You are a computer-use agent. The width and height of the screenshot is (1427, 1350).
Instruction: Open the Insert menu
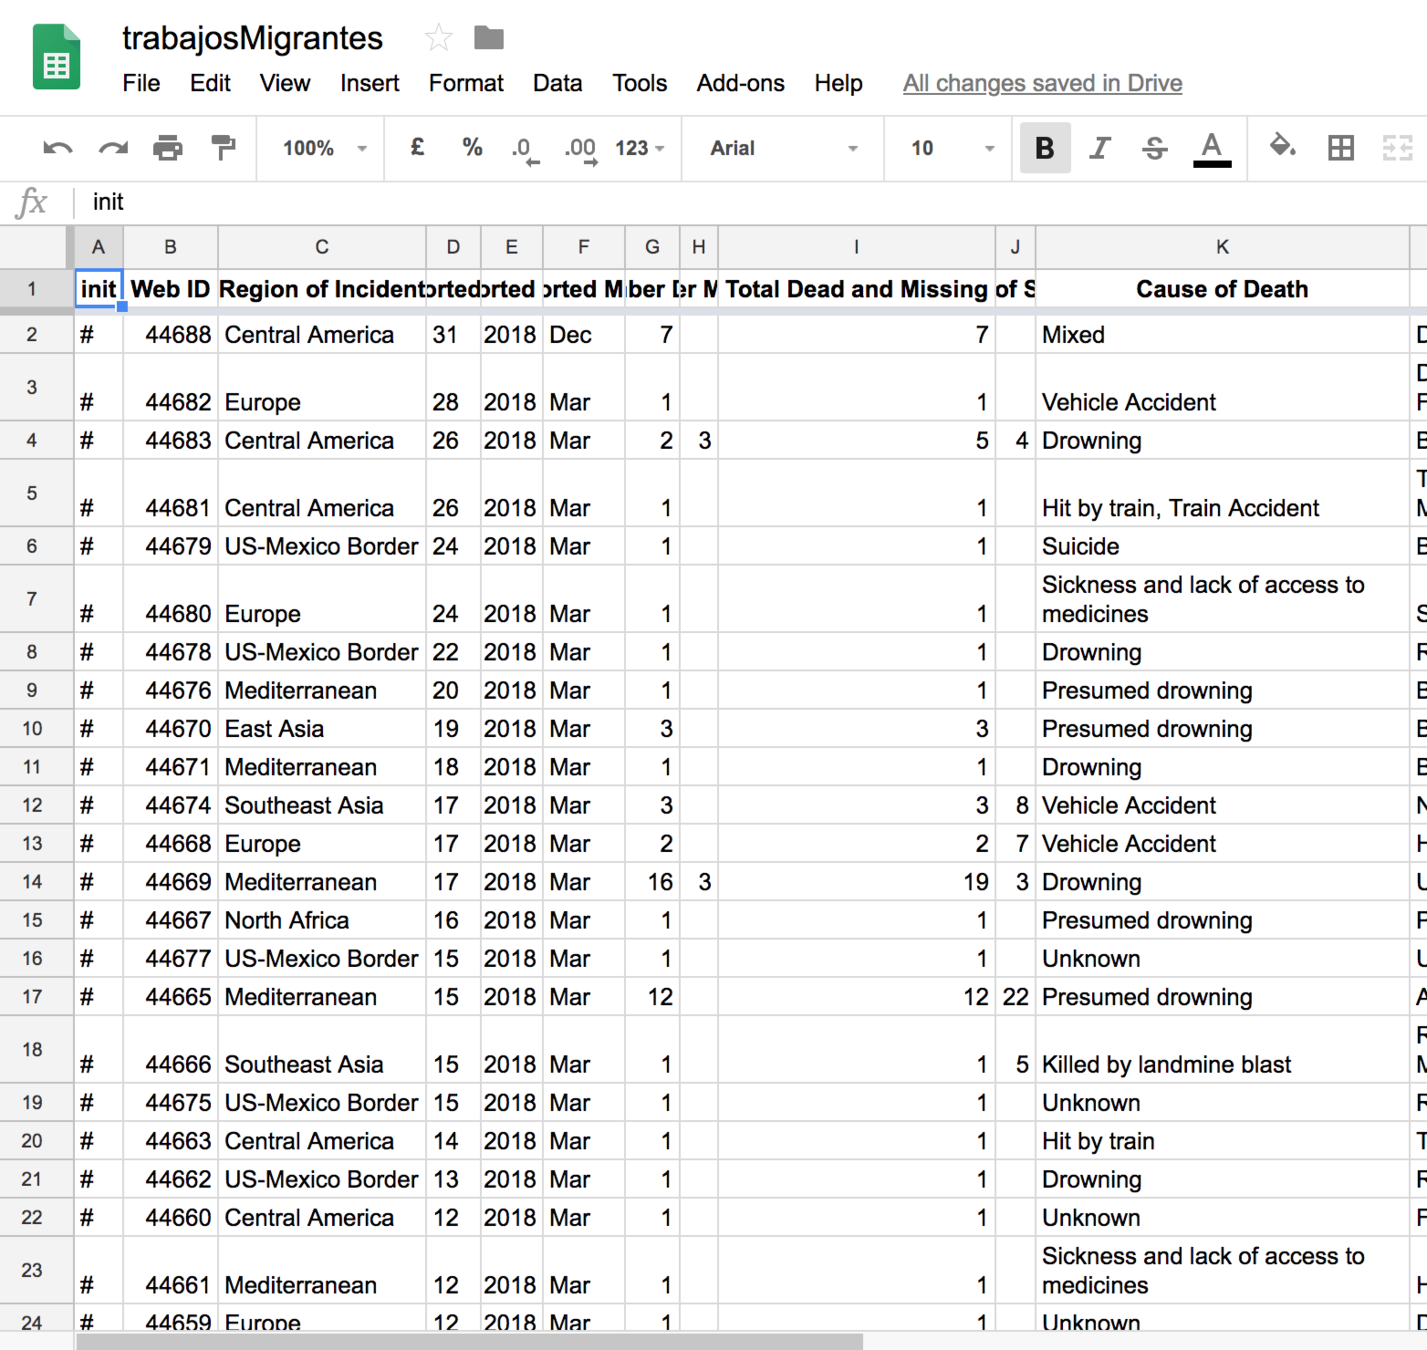(369, 83)
